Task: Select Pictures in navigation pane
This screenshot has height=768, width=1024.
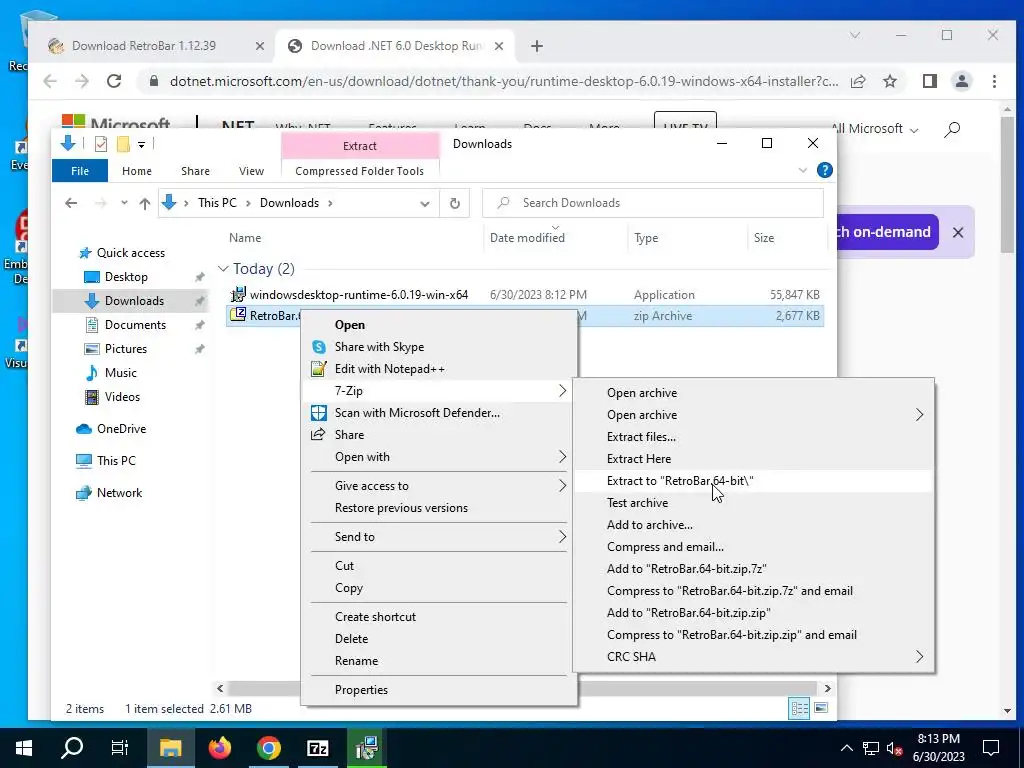Action: point(125,349)
